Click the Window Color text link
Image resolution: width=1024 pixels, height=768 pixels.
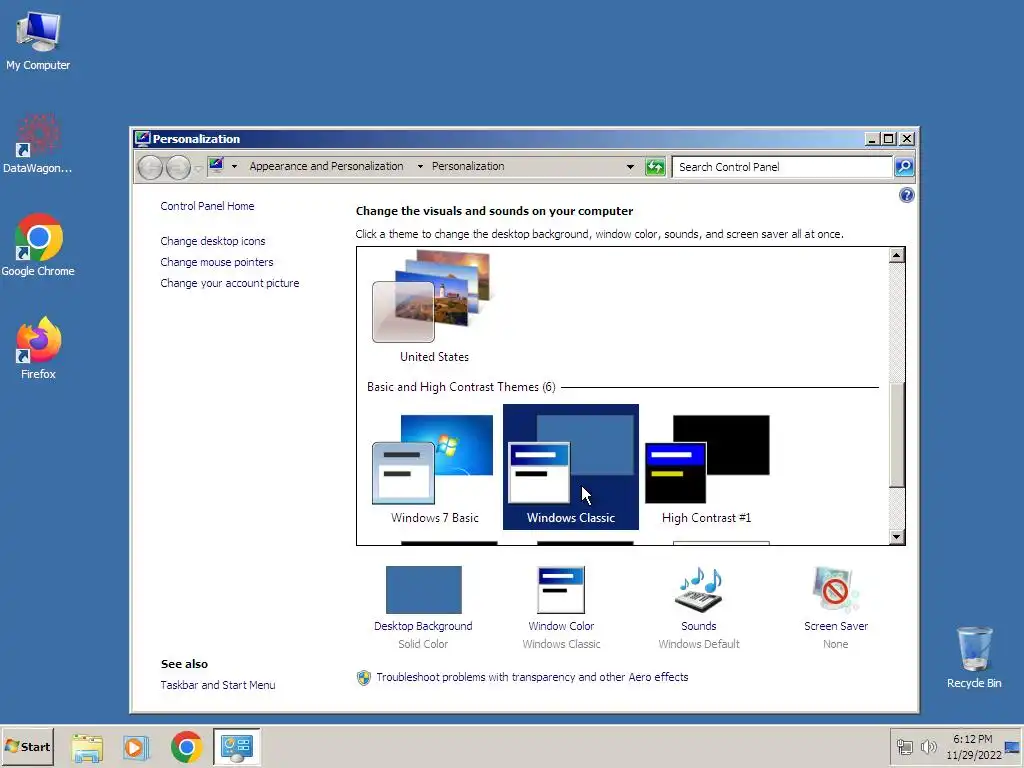pos(561,626)
